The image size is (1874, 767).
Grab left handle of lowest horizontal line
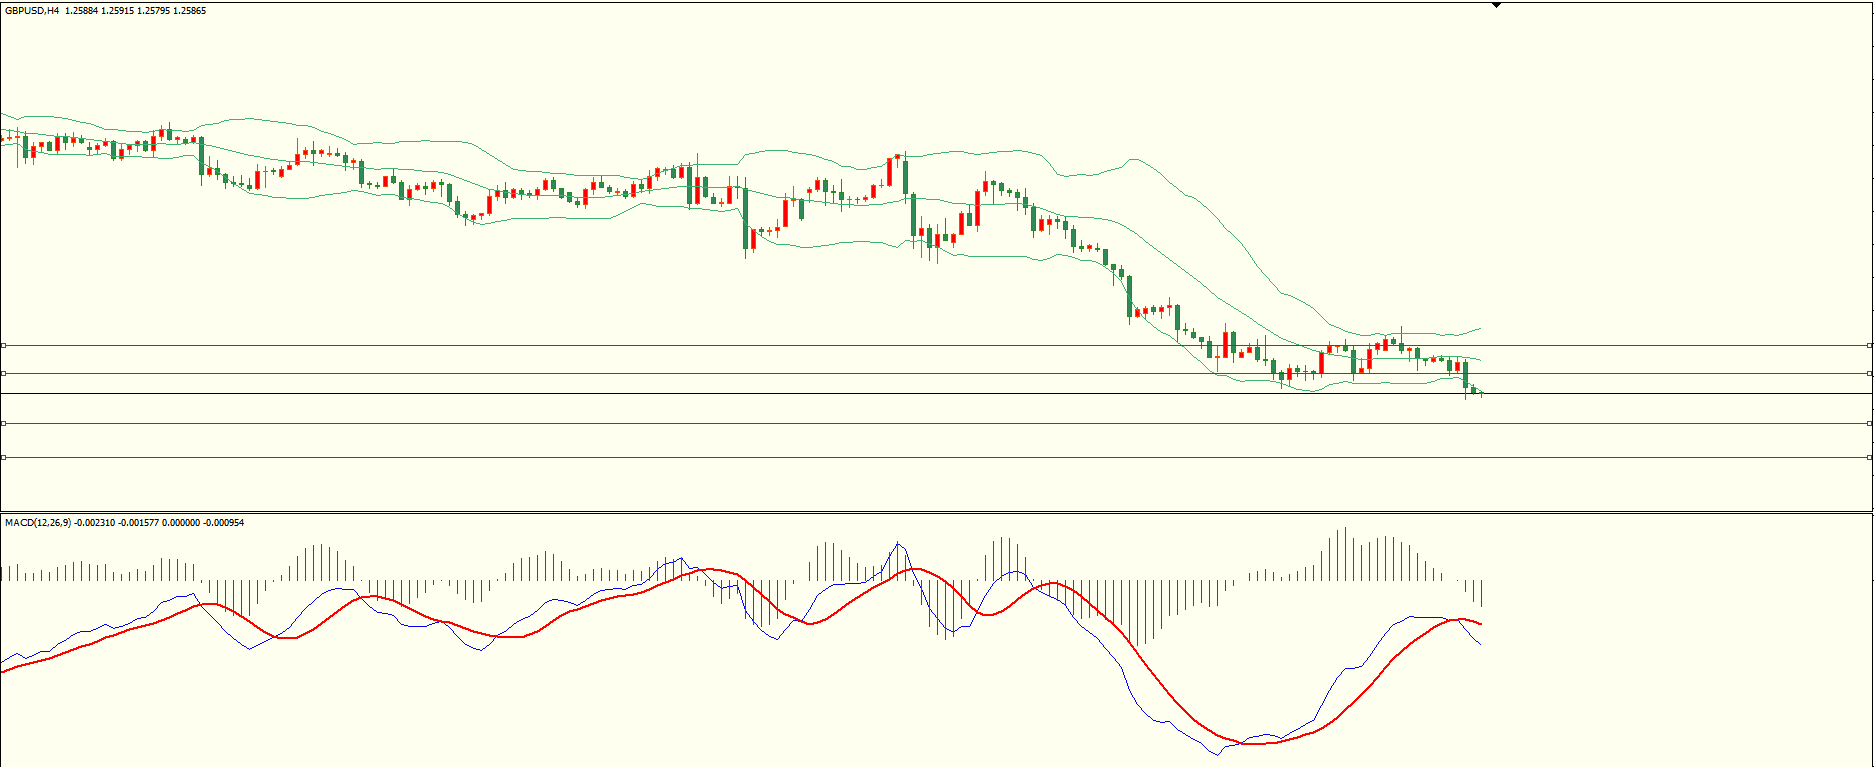coord(4,457)
